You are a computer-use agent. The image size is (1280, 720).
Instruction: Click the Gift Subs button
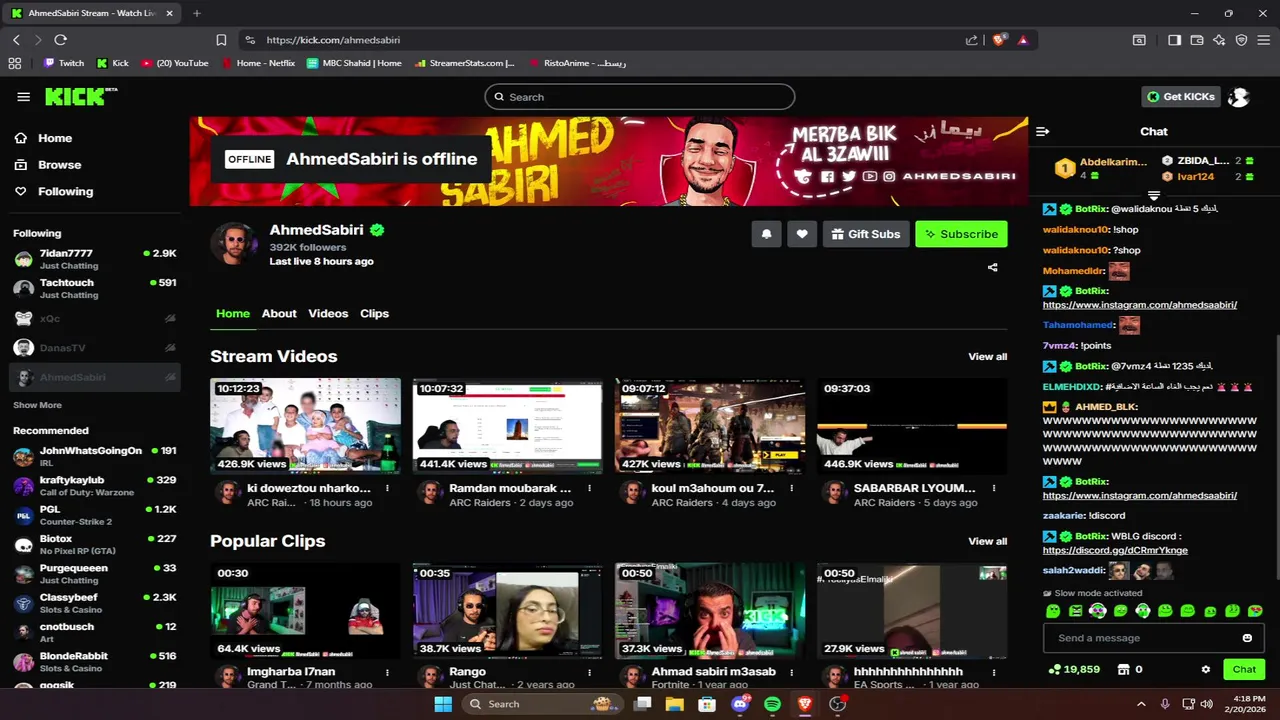tap(866, 234)
